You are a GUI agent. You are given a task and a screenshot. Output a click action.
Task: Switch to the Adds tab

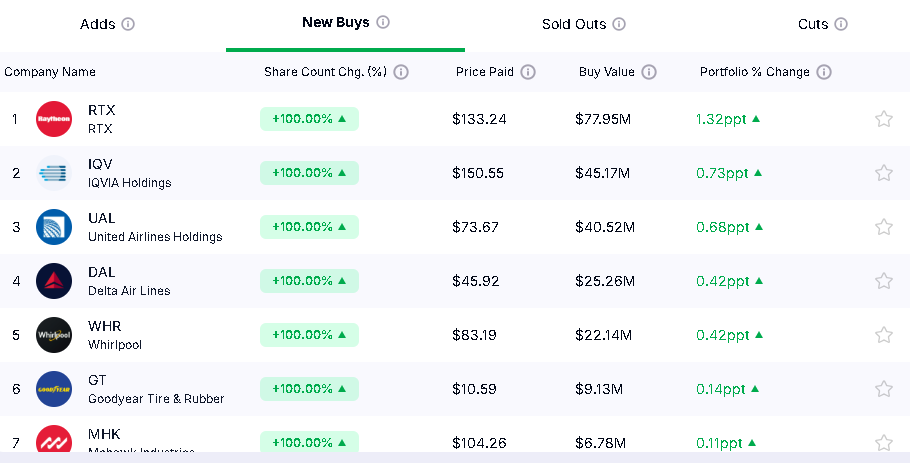(x=98, y=24)
